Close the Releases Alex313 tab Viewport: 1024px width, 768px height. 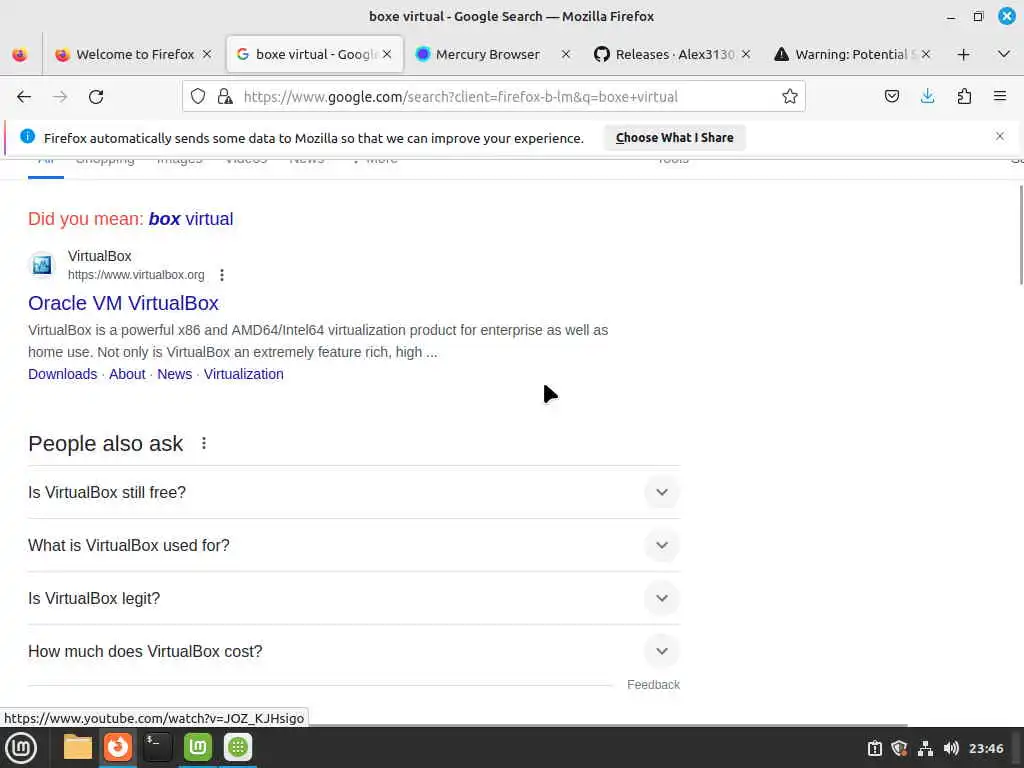click(x=746, y=54)
